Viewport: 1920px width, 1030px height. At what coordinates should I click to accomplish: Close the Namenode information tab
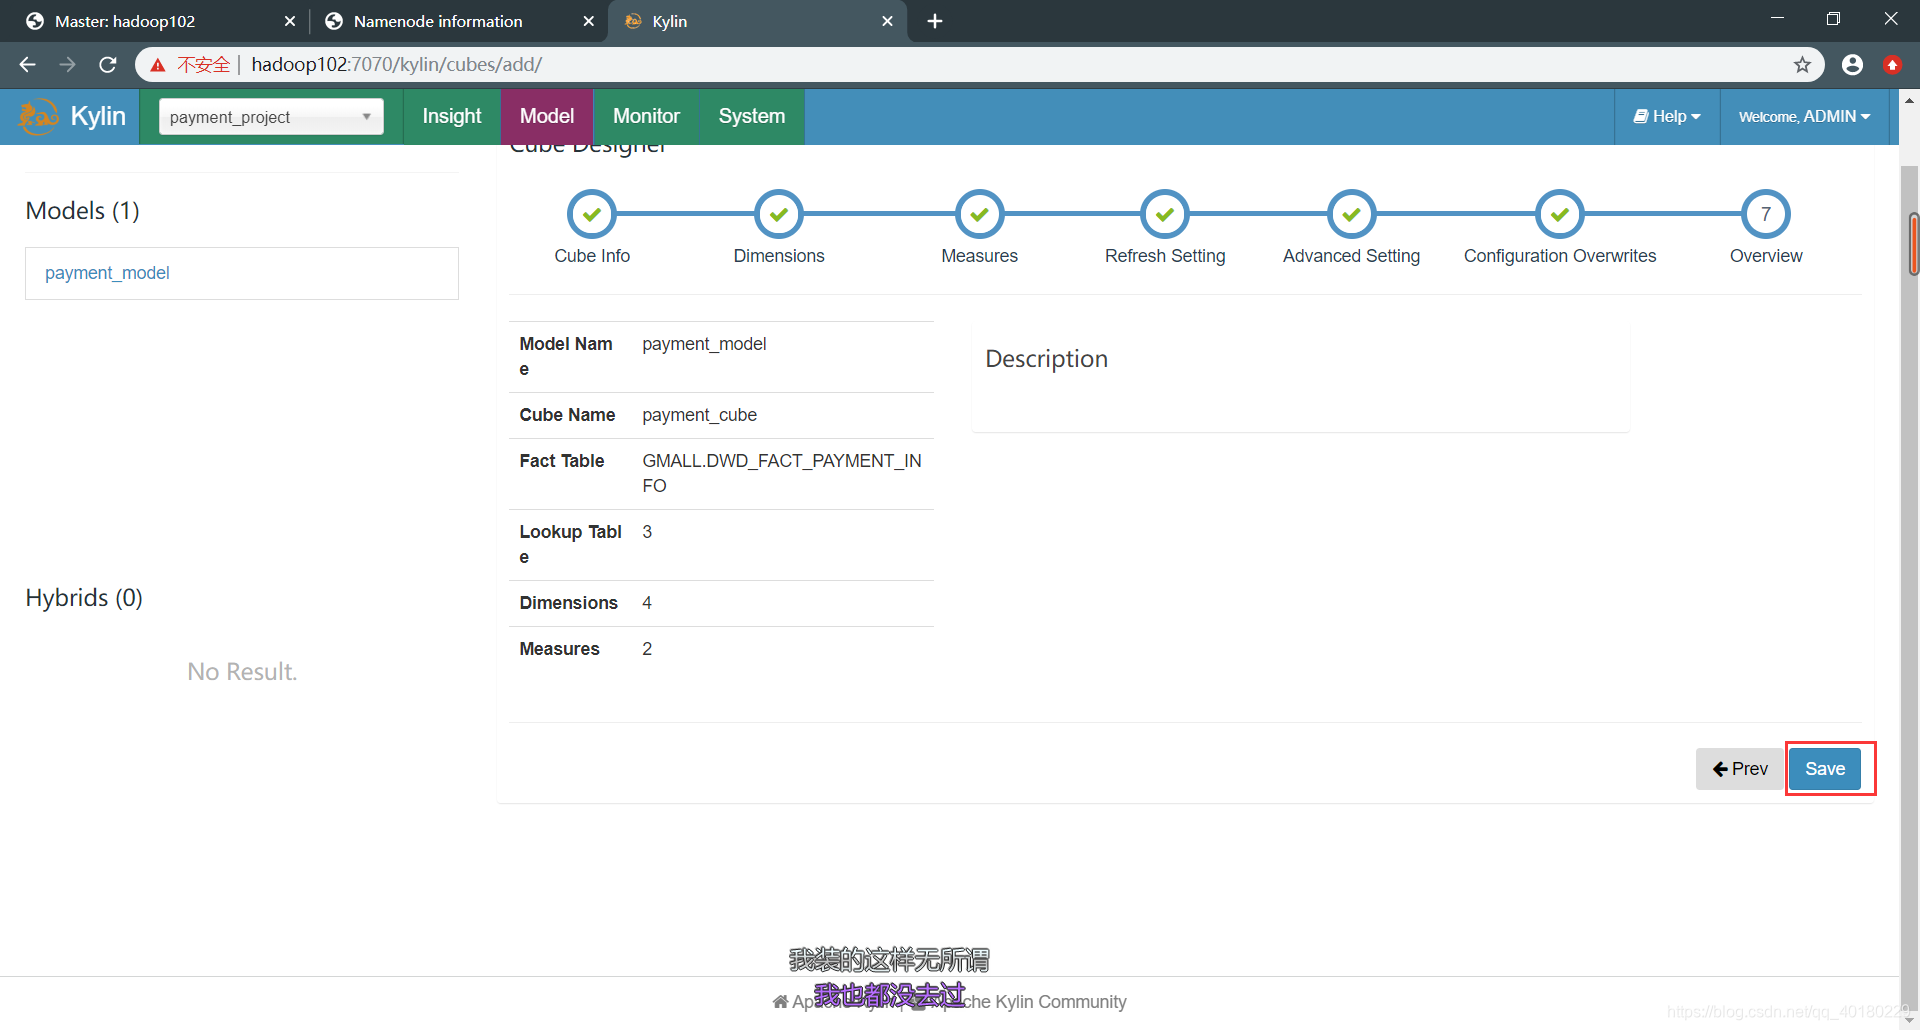coord(588,21)
